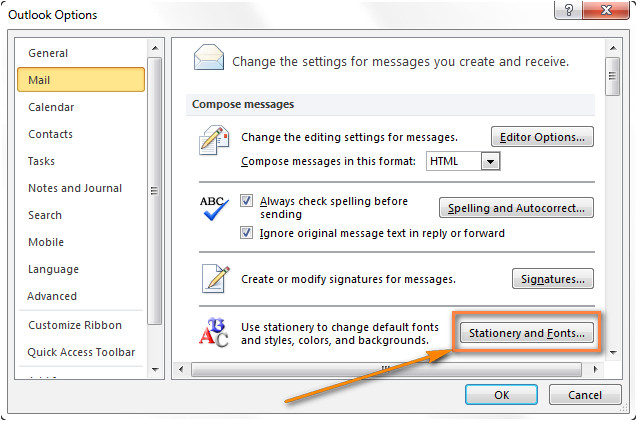The height and width of the screenshot is (421, 637).
Task: Click the horizontal scrollbar right arrow
Action: click(596, 369)
